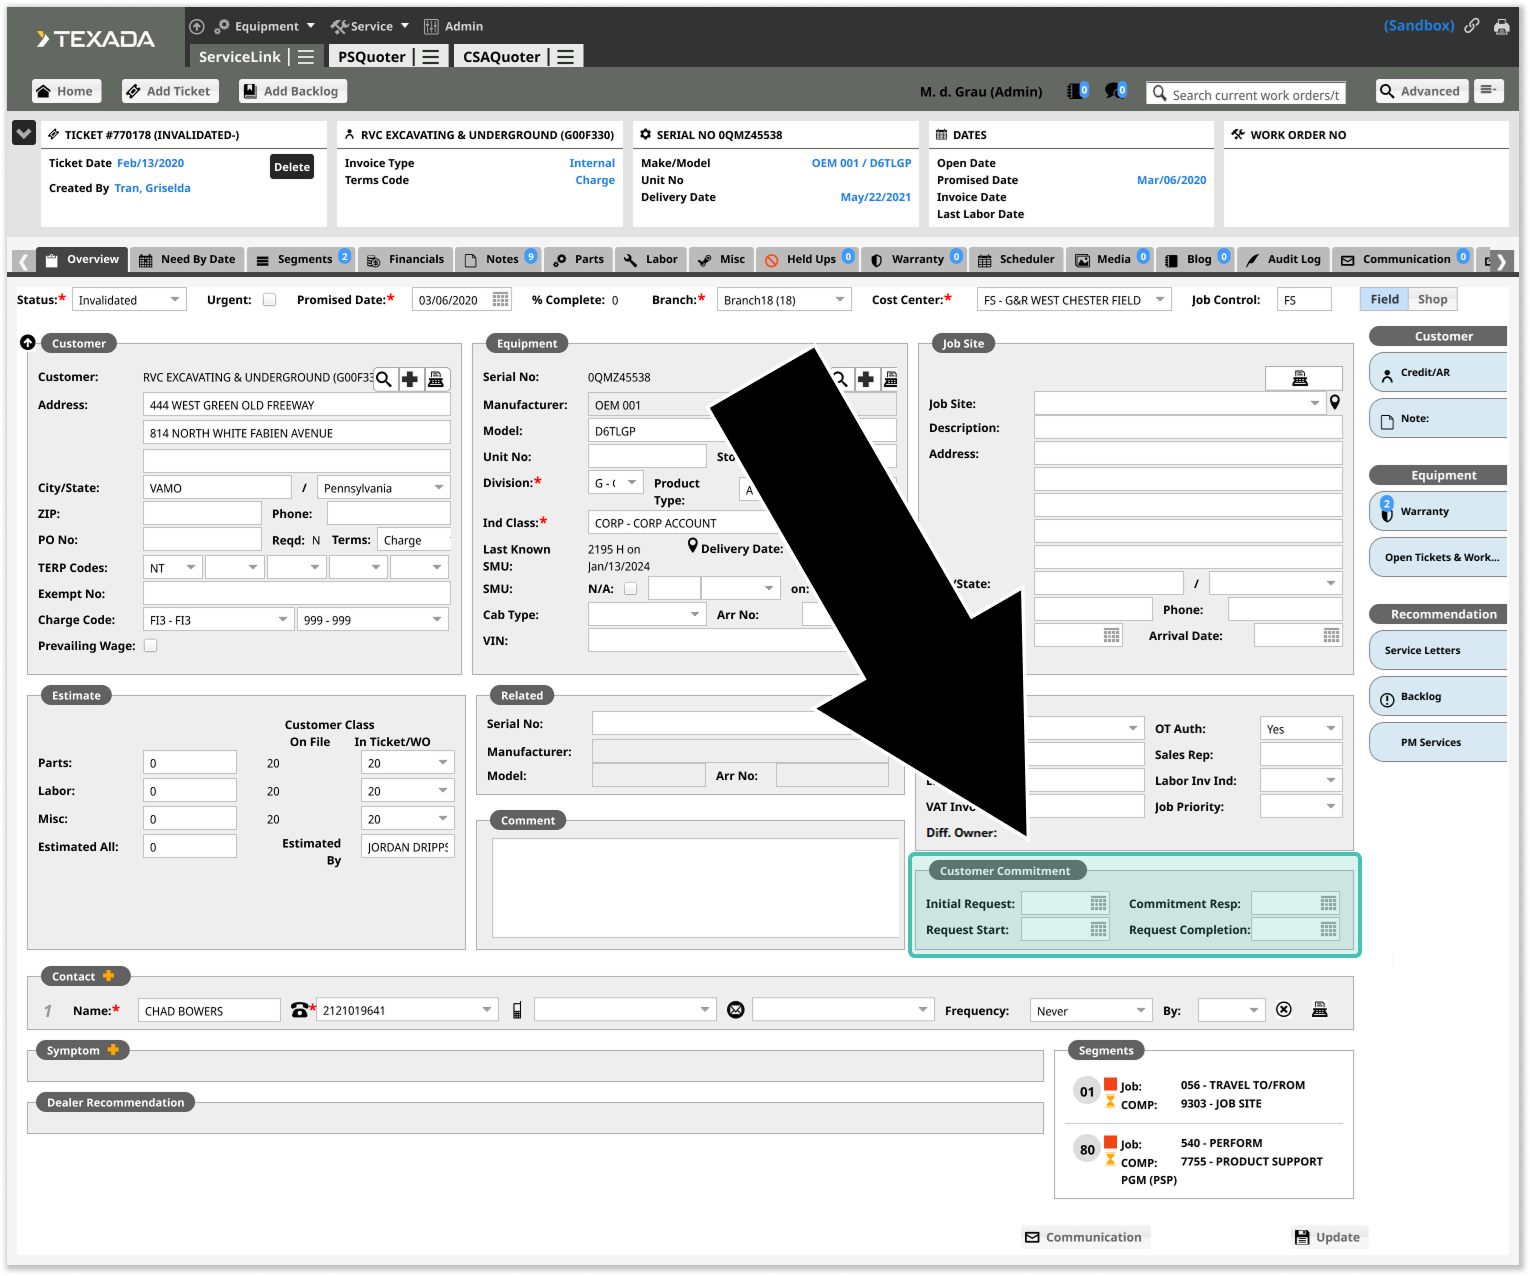The height and width of the screenshot is (1276, 1530).
Task: Click the Update button
Action: (1327, 1237)
